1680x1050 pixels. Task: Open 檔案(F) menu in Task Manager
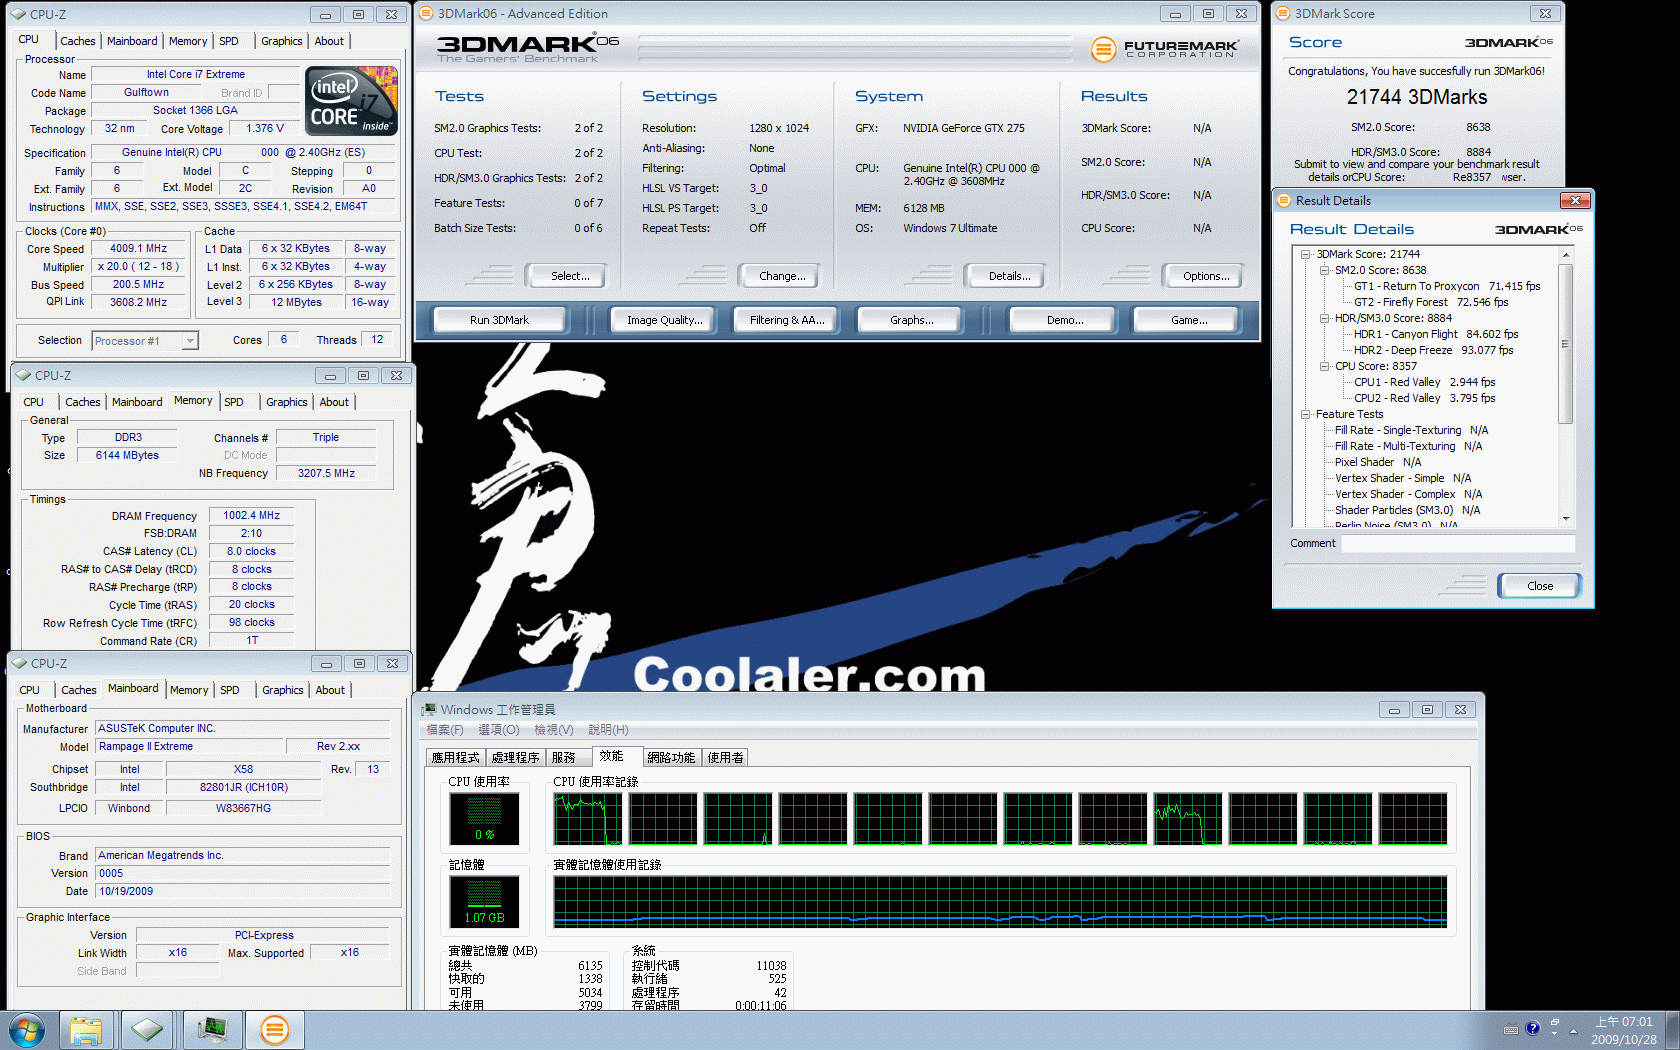coord(445,730)
